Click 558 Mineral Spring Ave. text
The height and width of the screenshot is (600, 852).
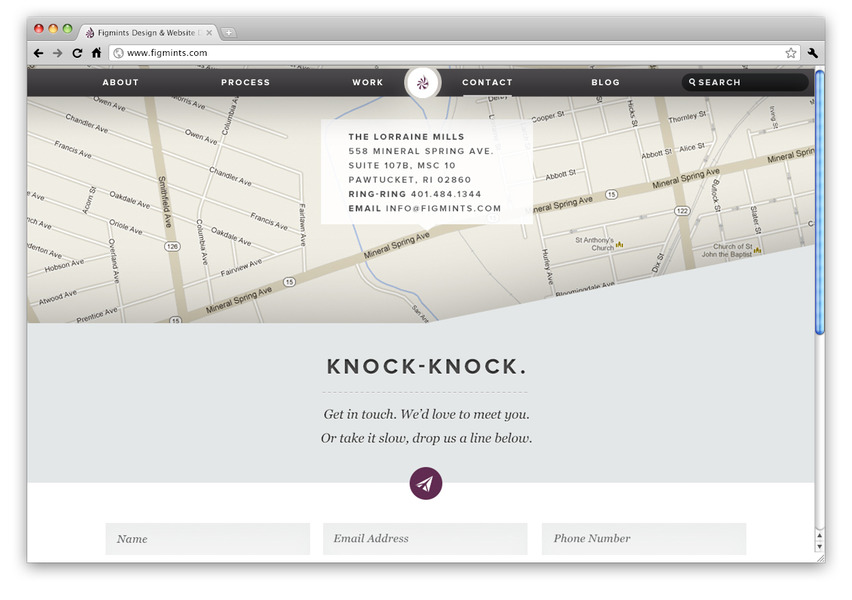(421, 151)
